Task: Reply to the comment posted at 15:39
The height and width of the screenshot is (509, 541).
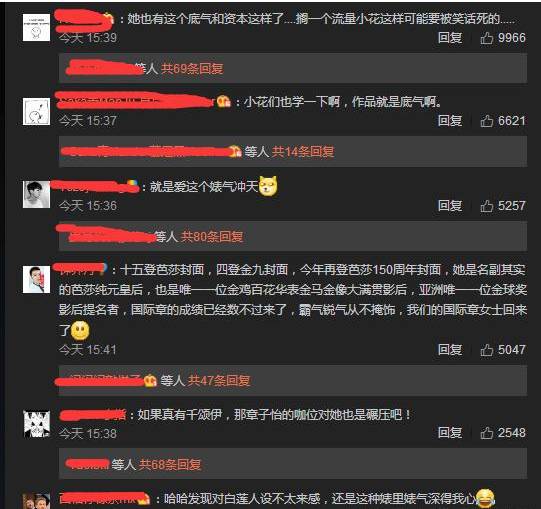Action: 450,38
